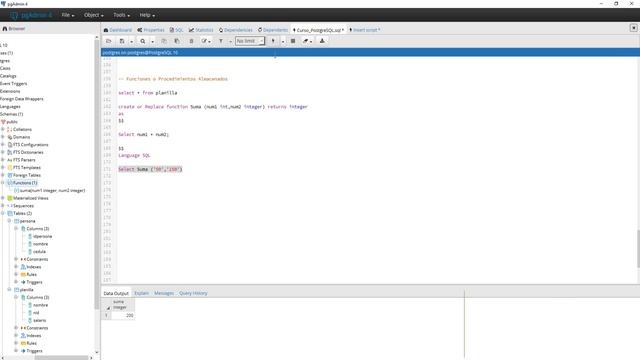Open the File menu
The image size is (640, 360).
click(68, 15)
